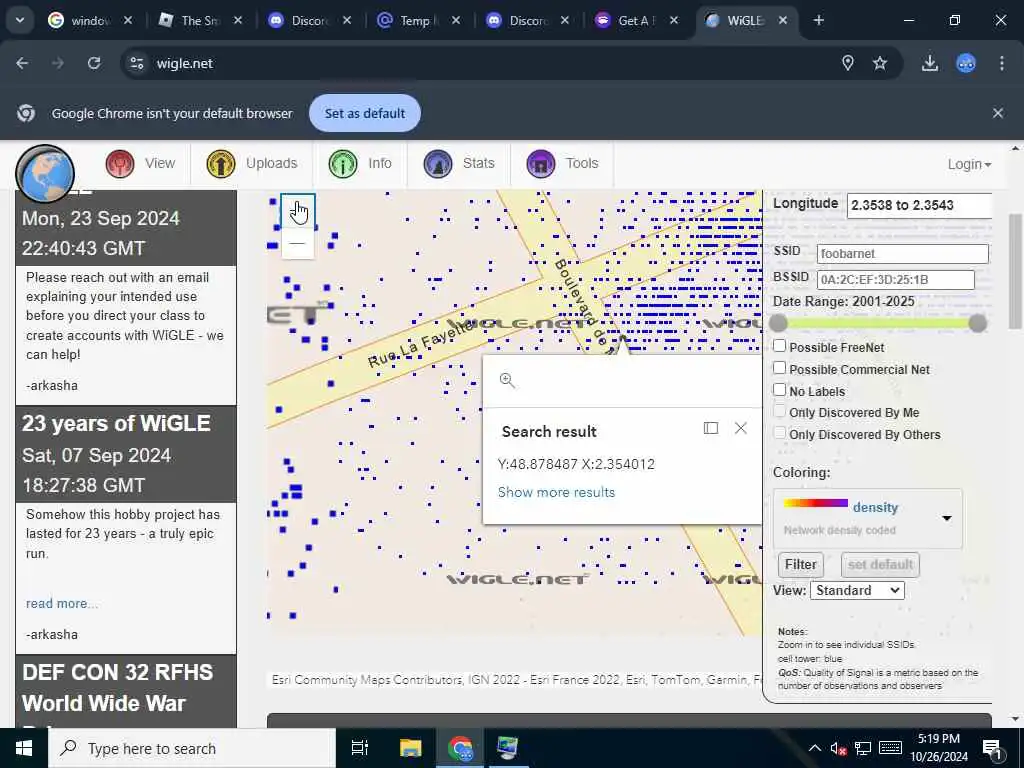
Task: Toggle the No Labels checkbox
Action: (780, 390)
